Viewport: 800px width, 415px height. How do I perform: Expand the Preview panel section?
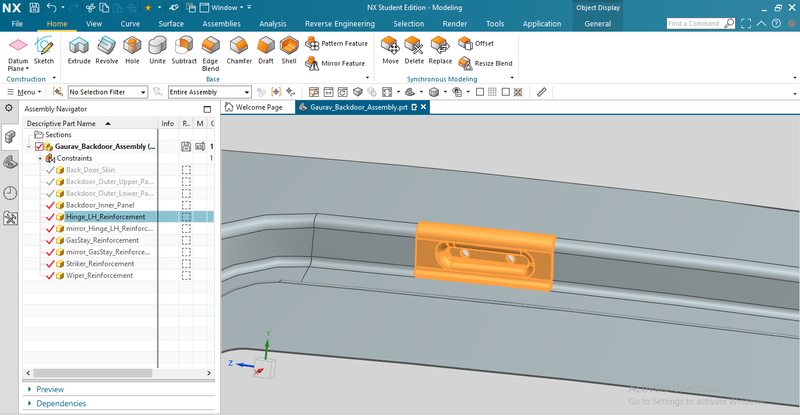(29, 389)
